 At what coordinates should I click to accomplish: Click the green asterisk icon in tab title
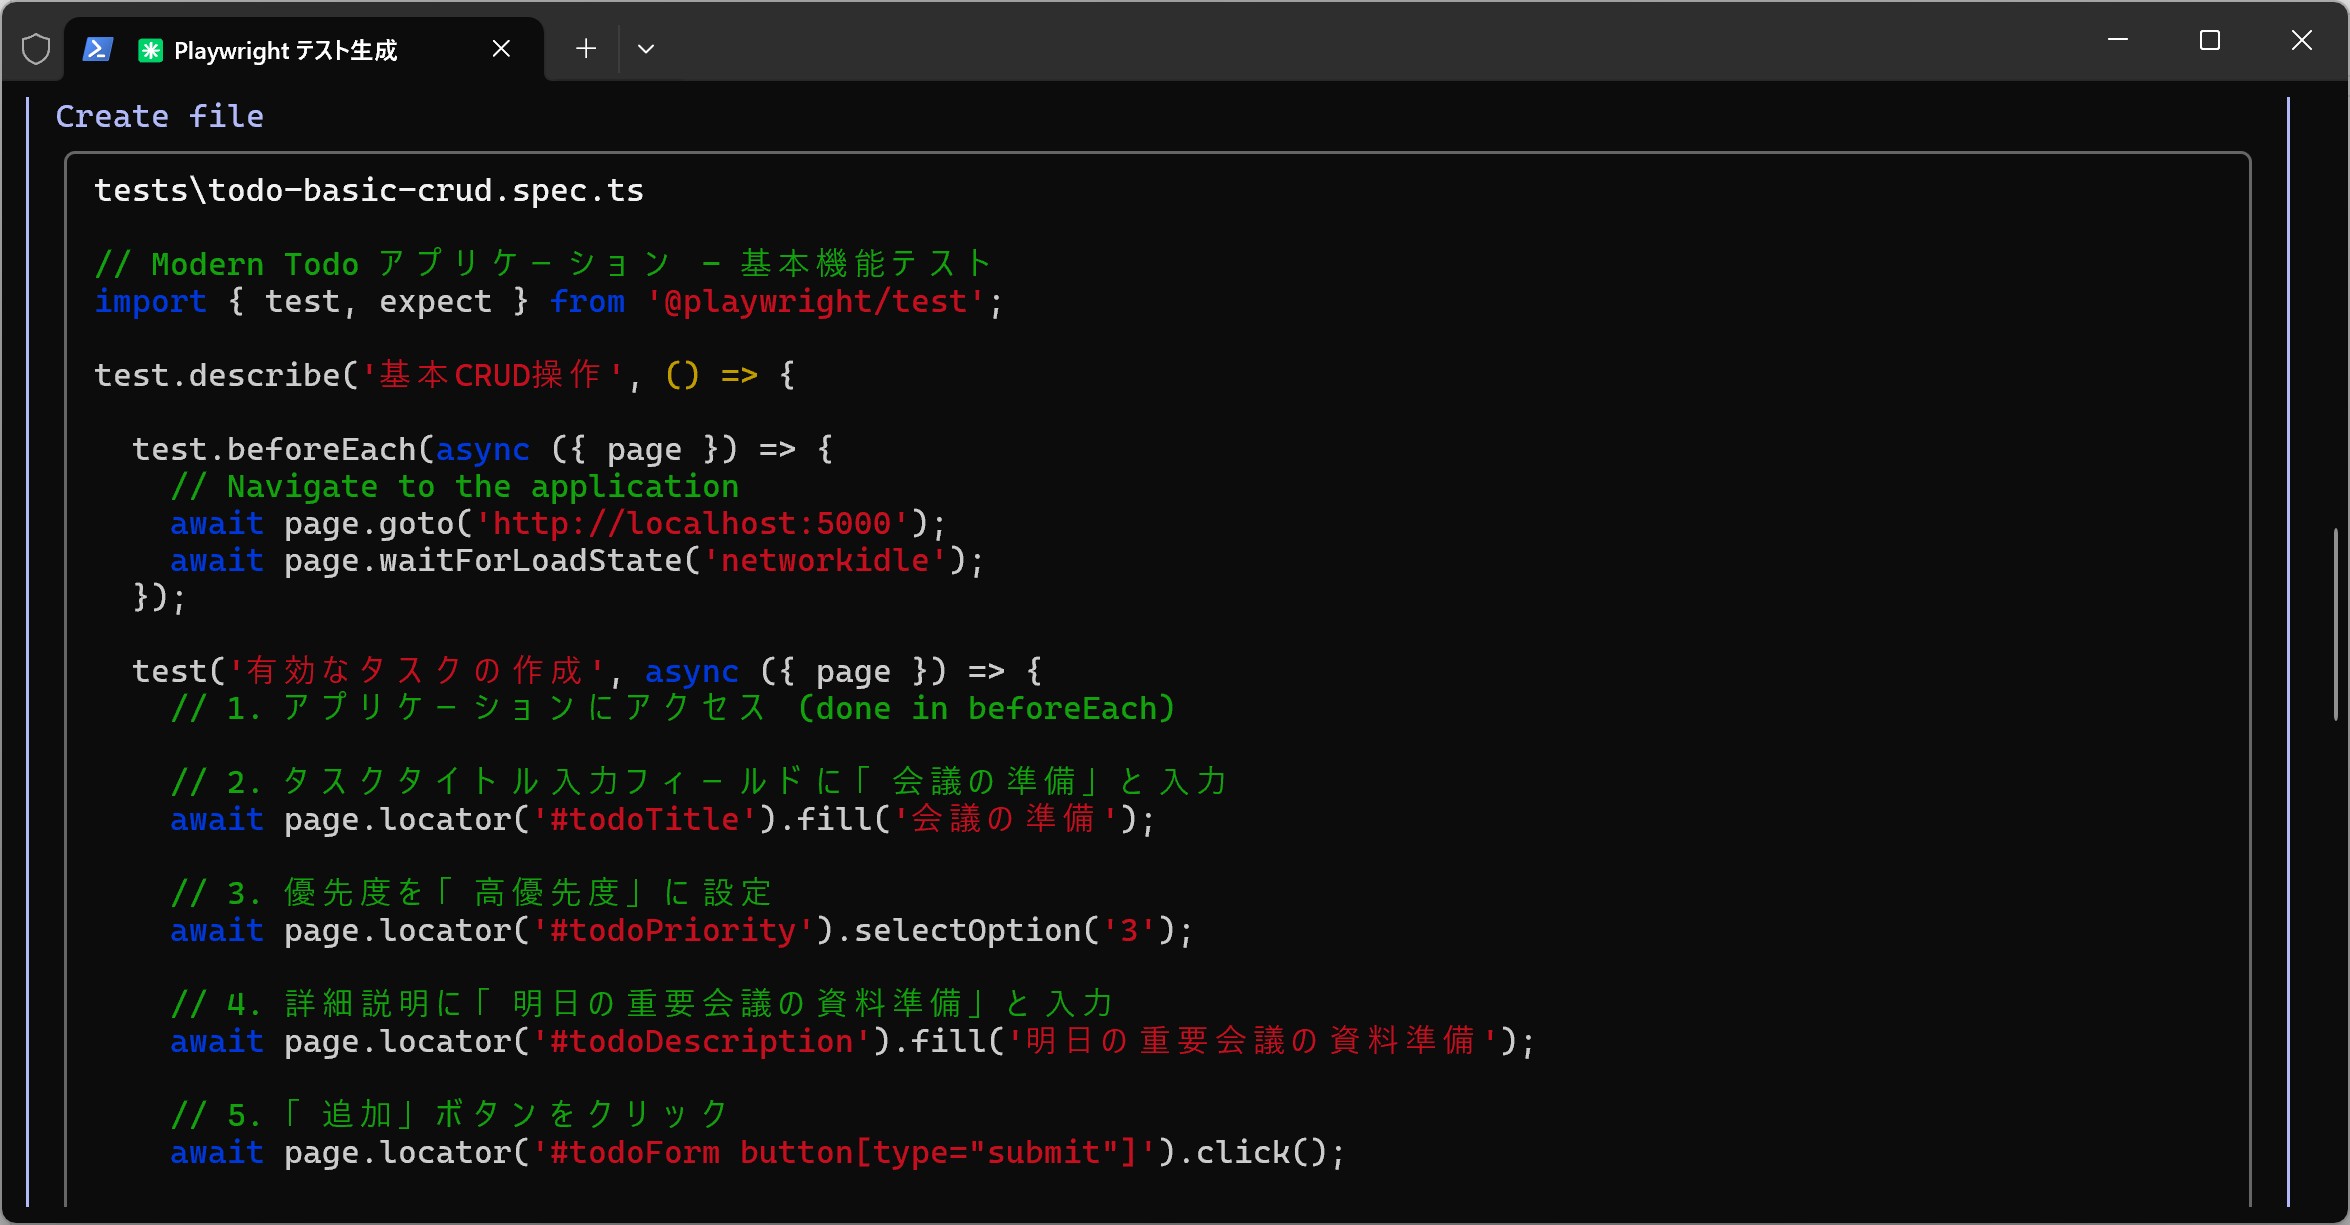tap(150, 50)
